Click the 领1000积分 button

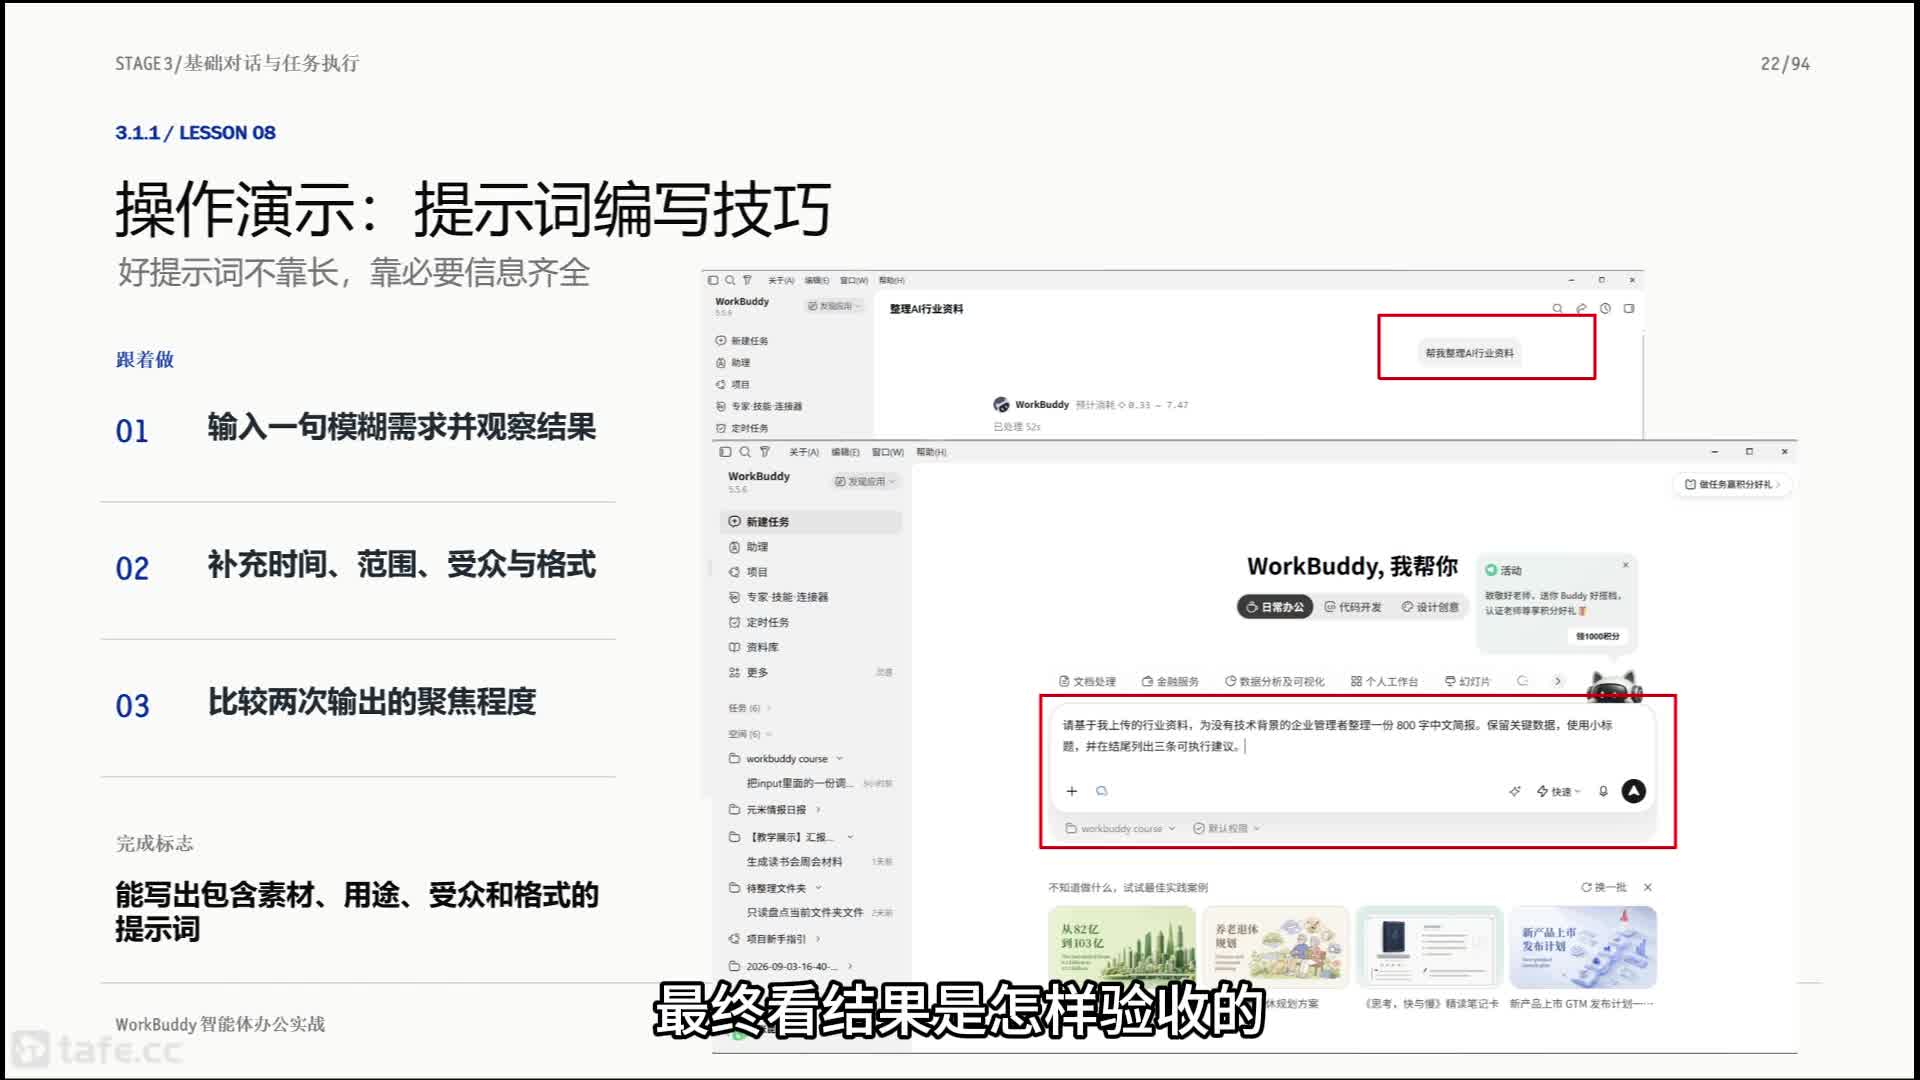(1597, 636)
